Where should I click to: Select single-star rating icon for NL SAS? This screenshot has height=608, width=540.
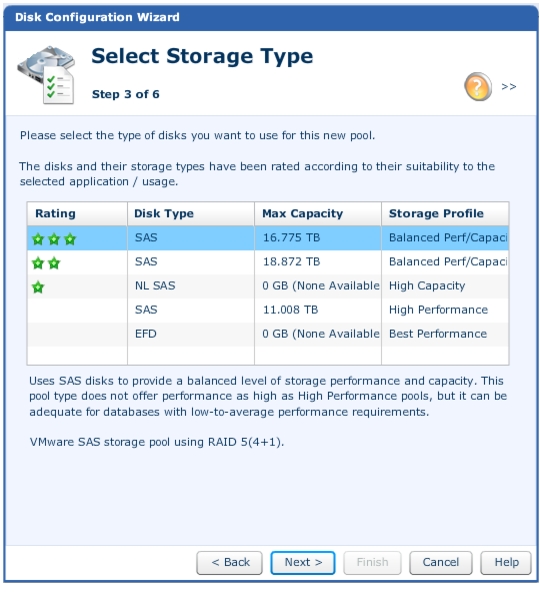coord(38,287)
